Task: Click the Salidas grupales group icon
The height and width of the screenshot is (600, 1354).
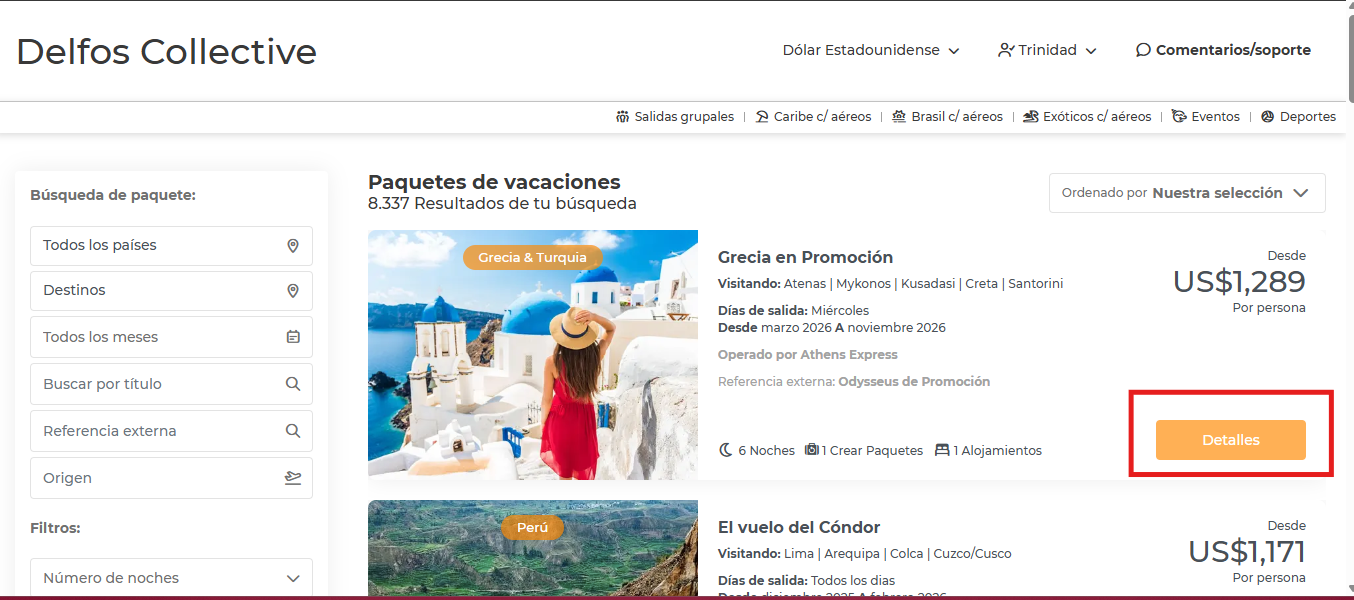Action: pyautogui.click(x=623, y=117)
